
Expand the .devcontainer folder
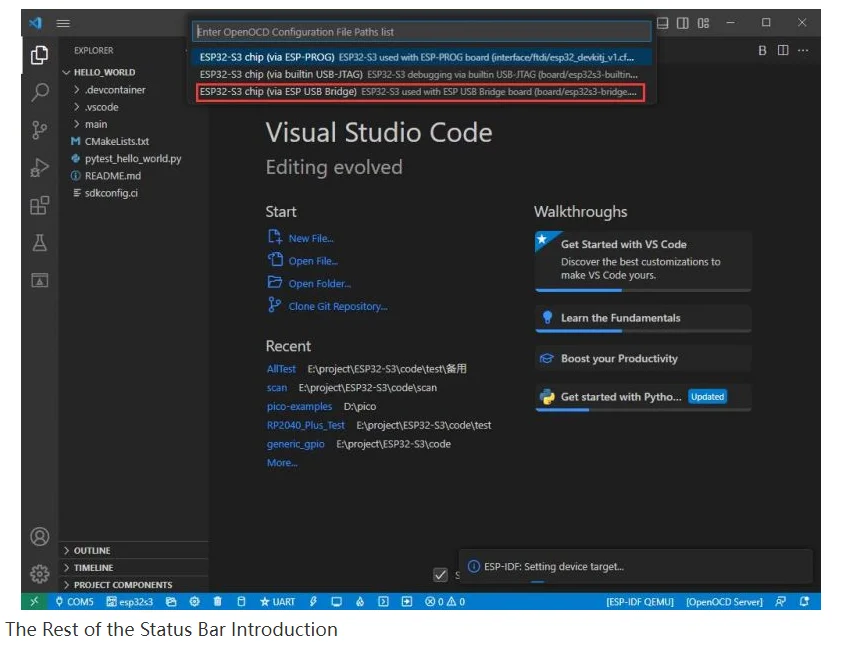[115, 90]
